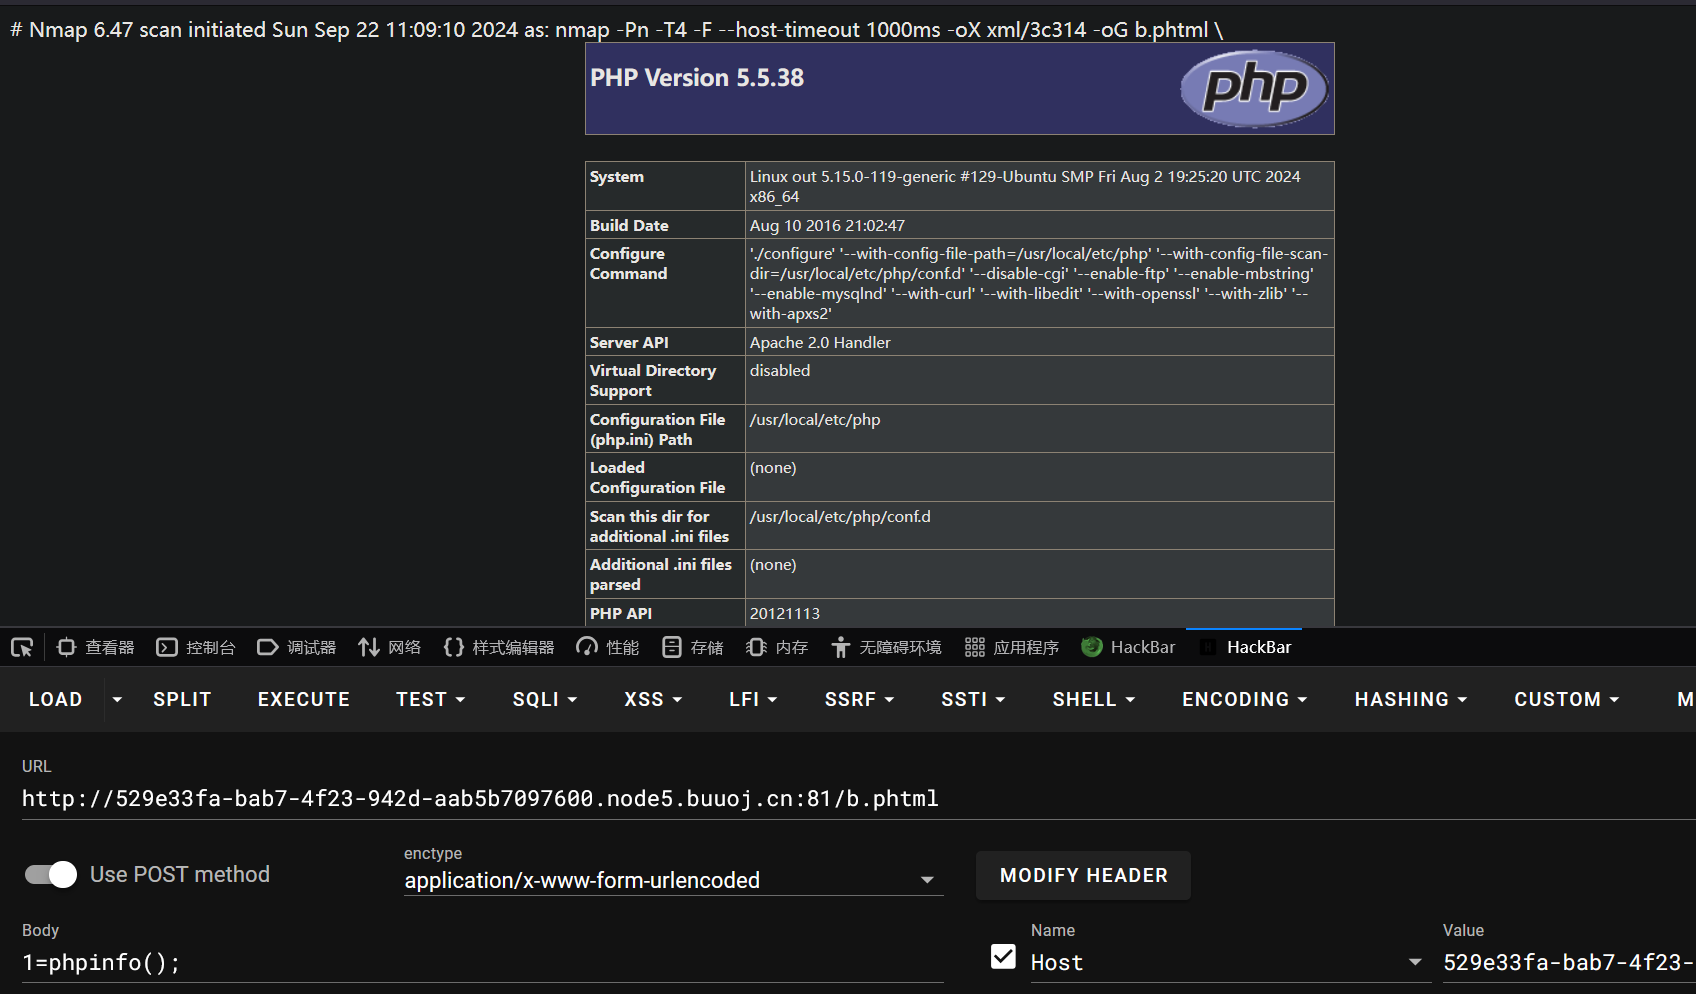Screen dimensions: 1696x994
Task: Click the /usr/local/etc/php/conf.d value
Action: [840, 516]
